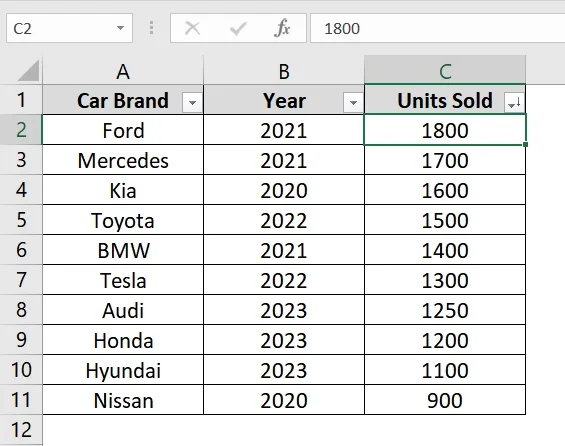Select the 1250 units sold cell

pos(445,309)
